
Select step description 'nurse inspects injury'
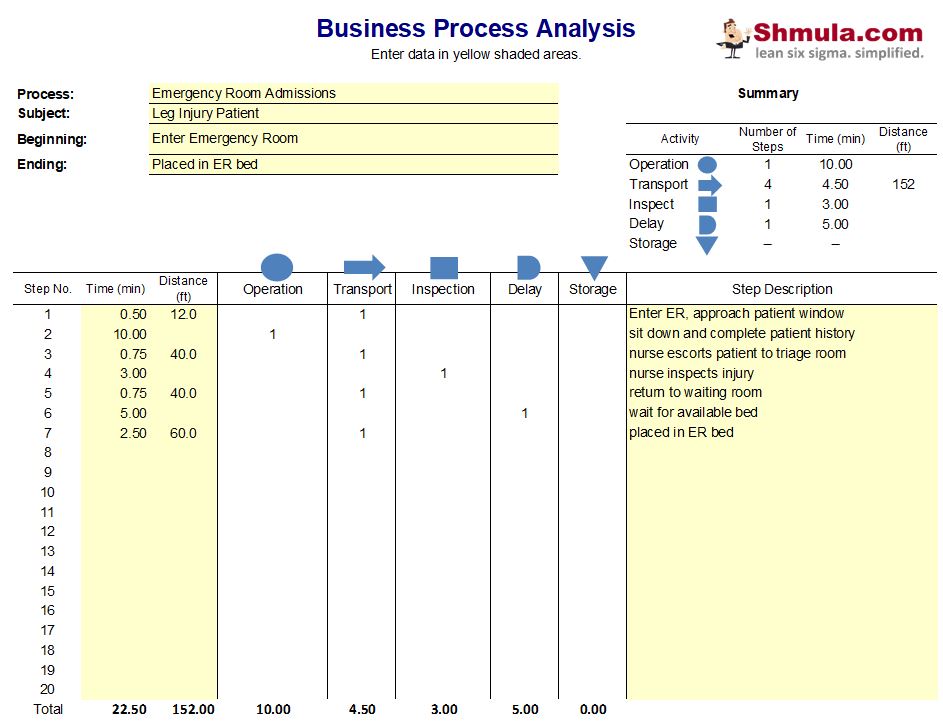[691, 373]
